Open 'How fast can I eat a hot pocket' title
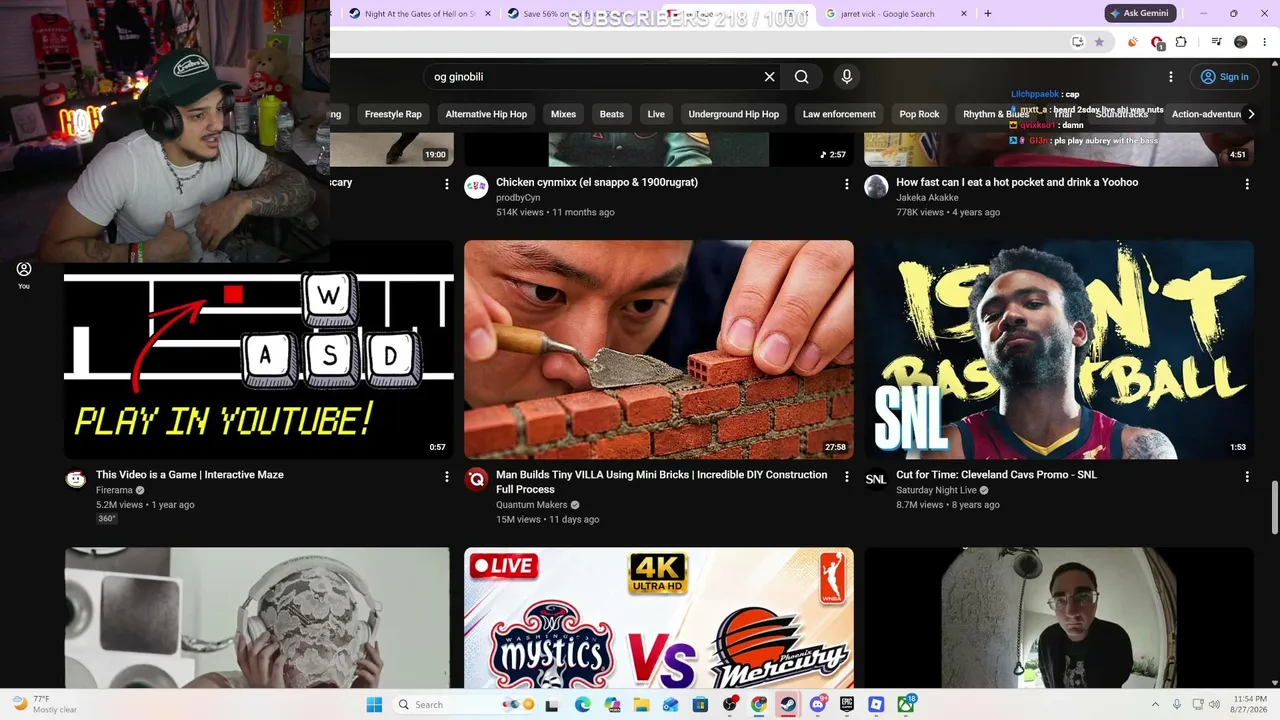Image resolution: width=1280 pixels, height=720 pixels. pyautogui.click(x=1017, y=182)
